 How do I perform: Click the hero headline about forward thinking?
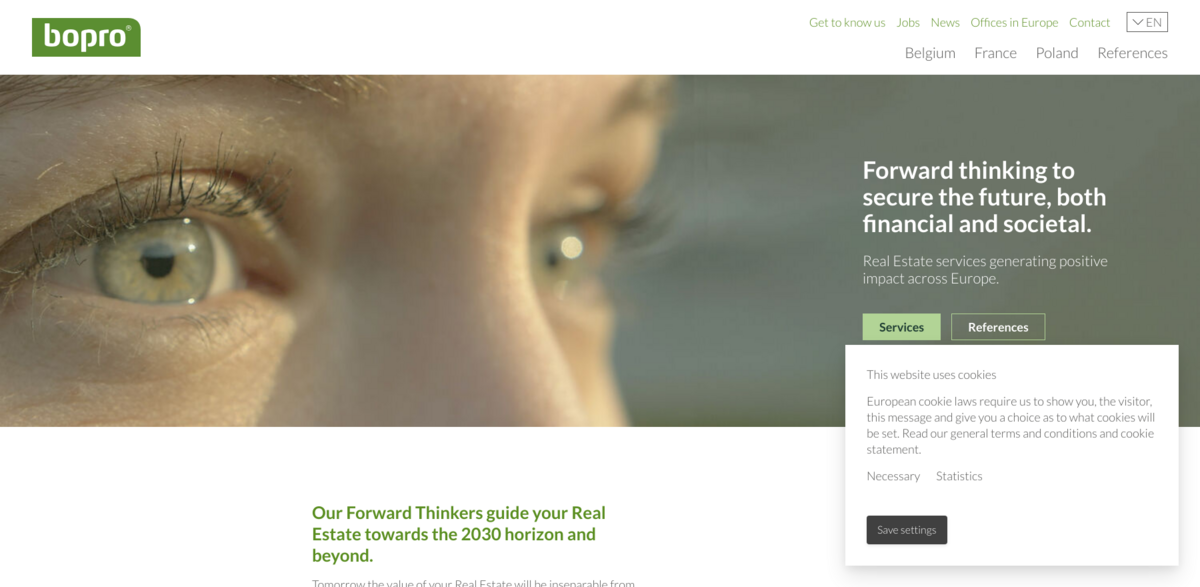click(x=984, y=197)
